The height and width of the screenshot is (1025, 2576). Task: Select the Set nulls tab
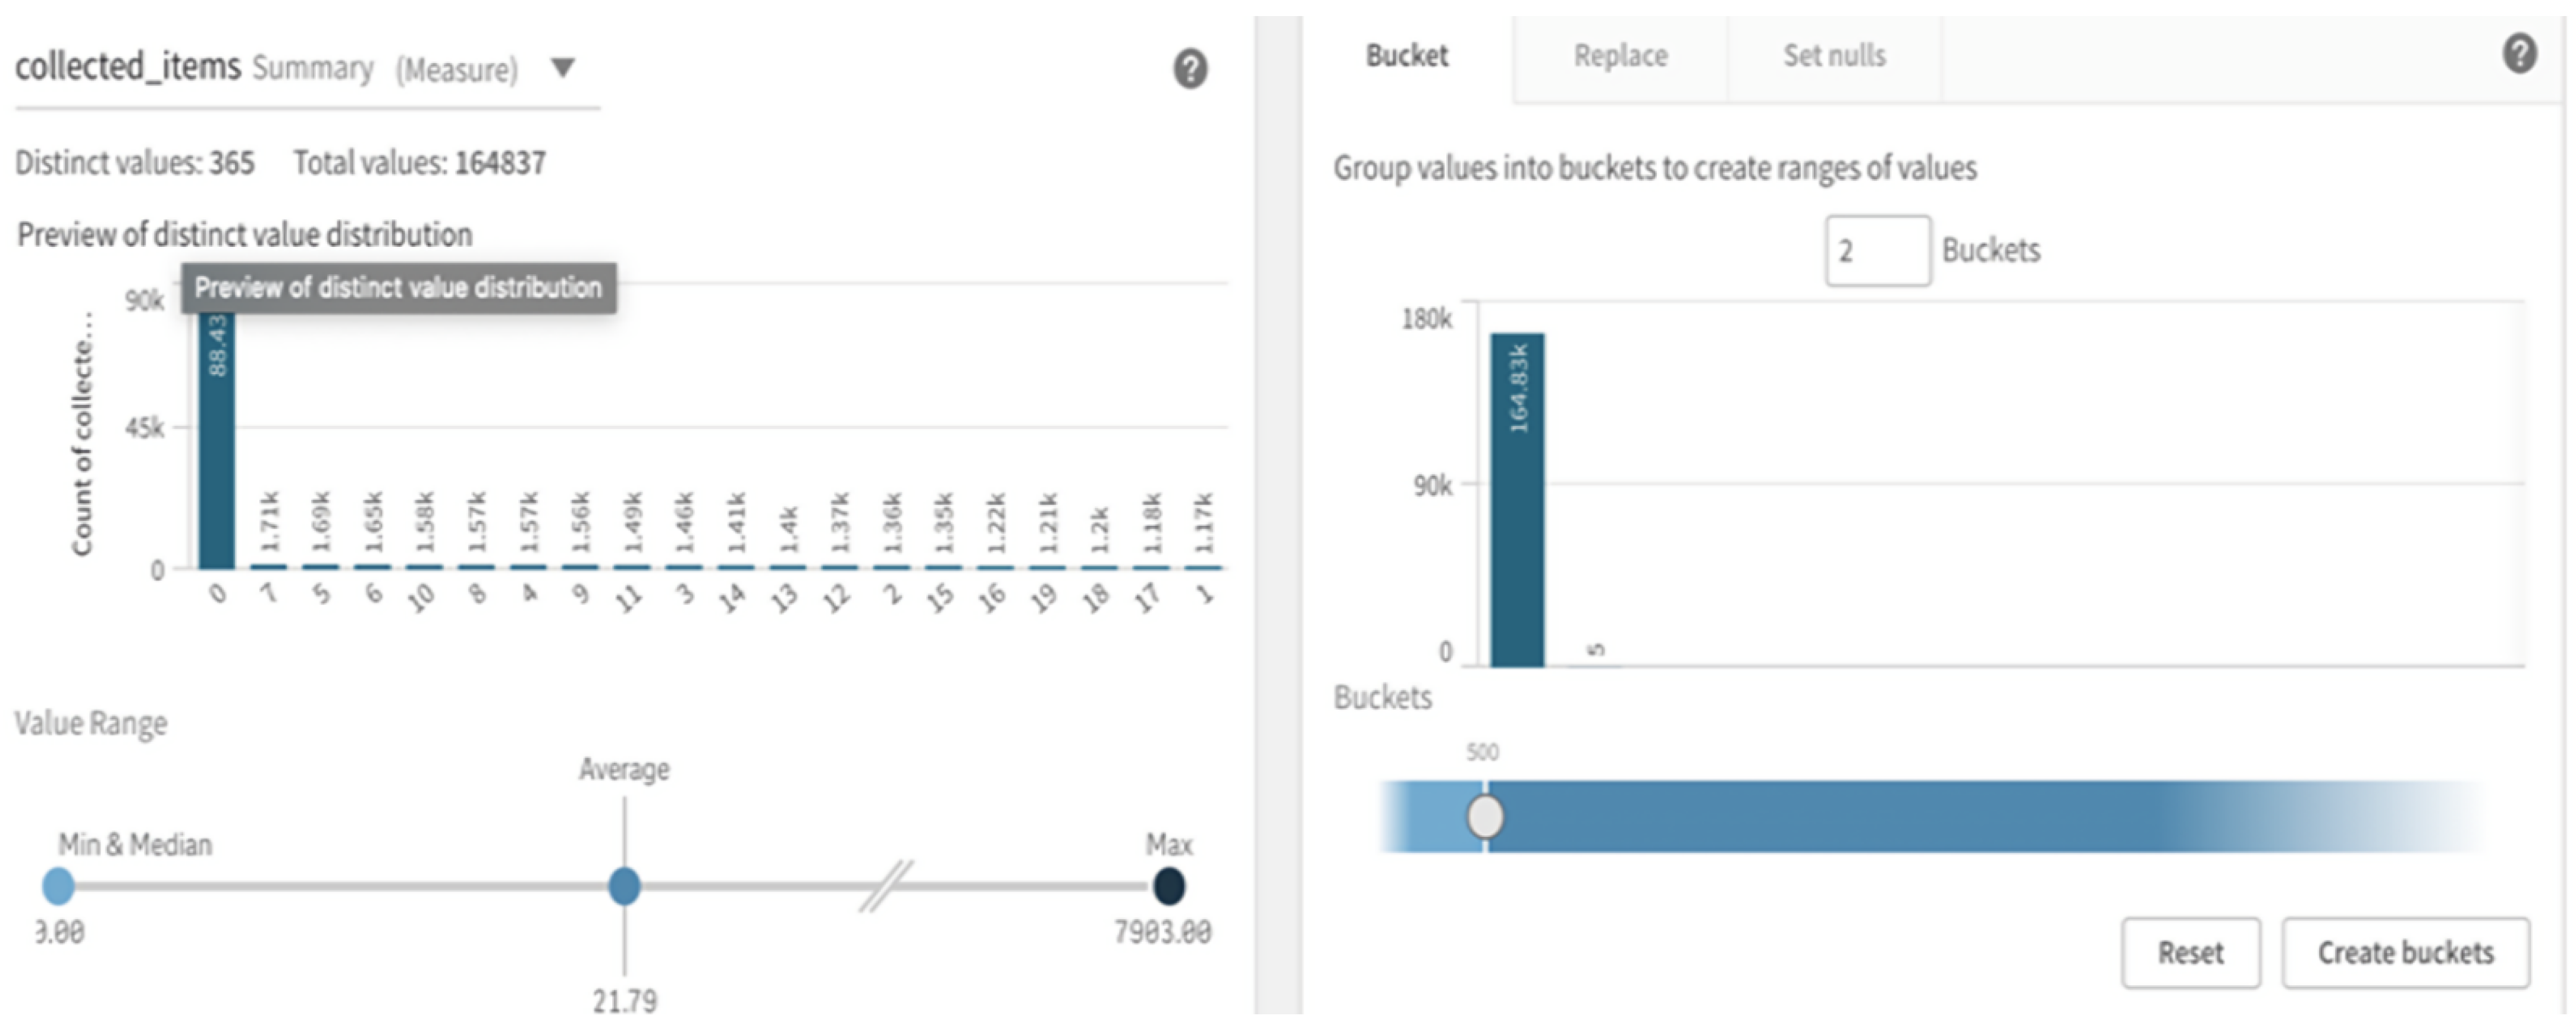click(x=1834, y=56)
